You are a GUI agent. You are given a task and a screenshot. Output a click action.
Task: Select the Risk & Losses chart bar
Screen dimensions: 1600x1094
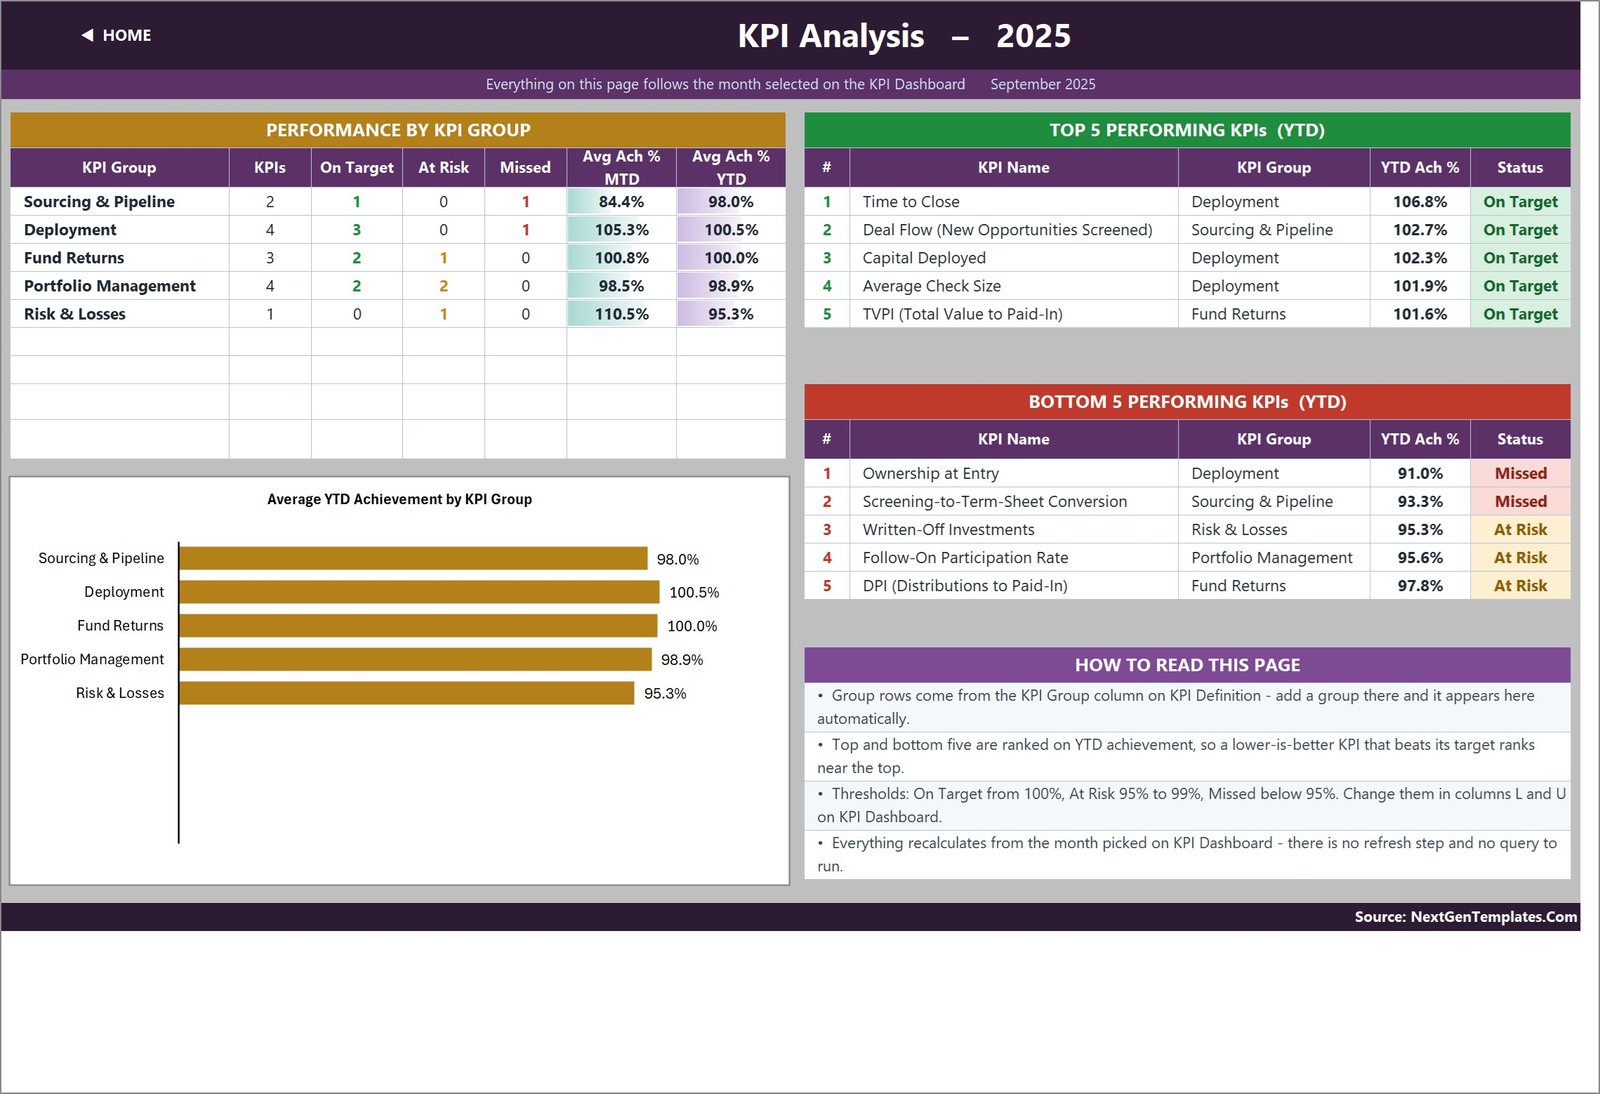[x=407, y=693]
